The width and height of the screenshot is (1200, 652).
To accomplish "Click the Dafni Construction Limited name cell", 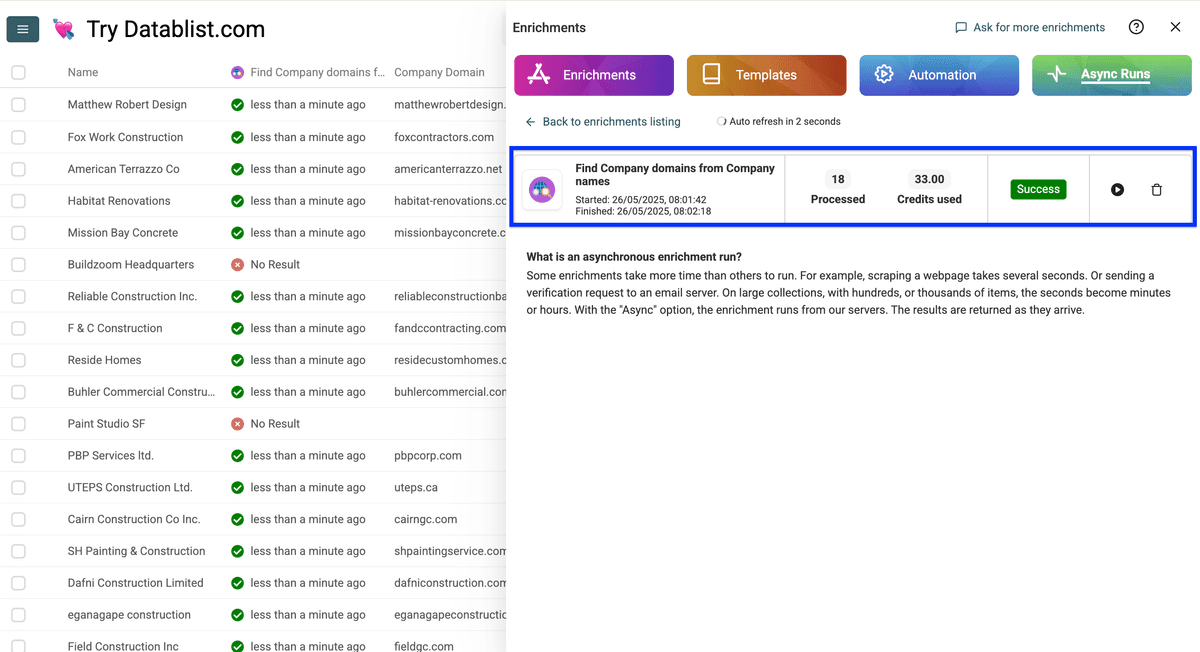I will pos(135,583).
